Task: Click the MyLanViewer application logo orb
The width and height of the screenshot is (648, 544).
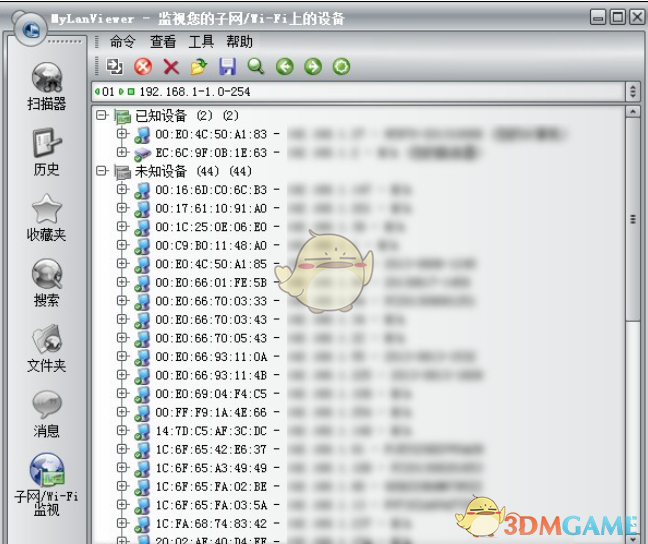Action: [30, 29]
